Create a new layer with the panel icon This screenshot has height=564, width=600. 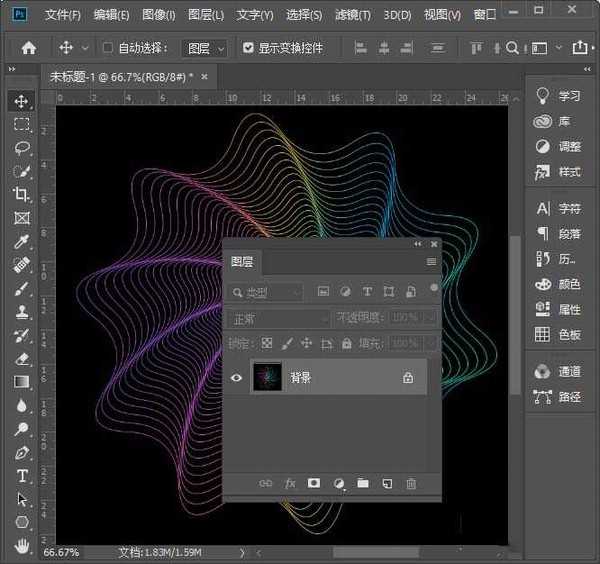click(387, 483)
